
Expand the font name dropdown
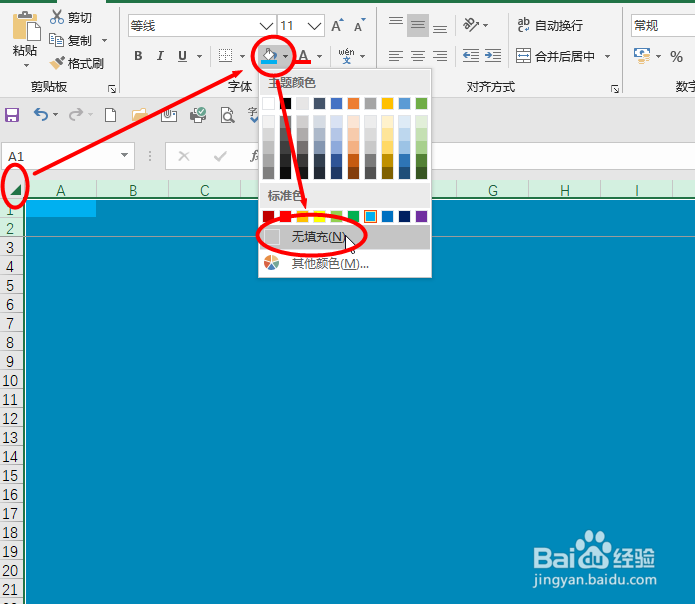266,26
